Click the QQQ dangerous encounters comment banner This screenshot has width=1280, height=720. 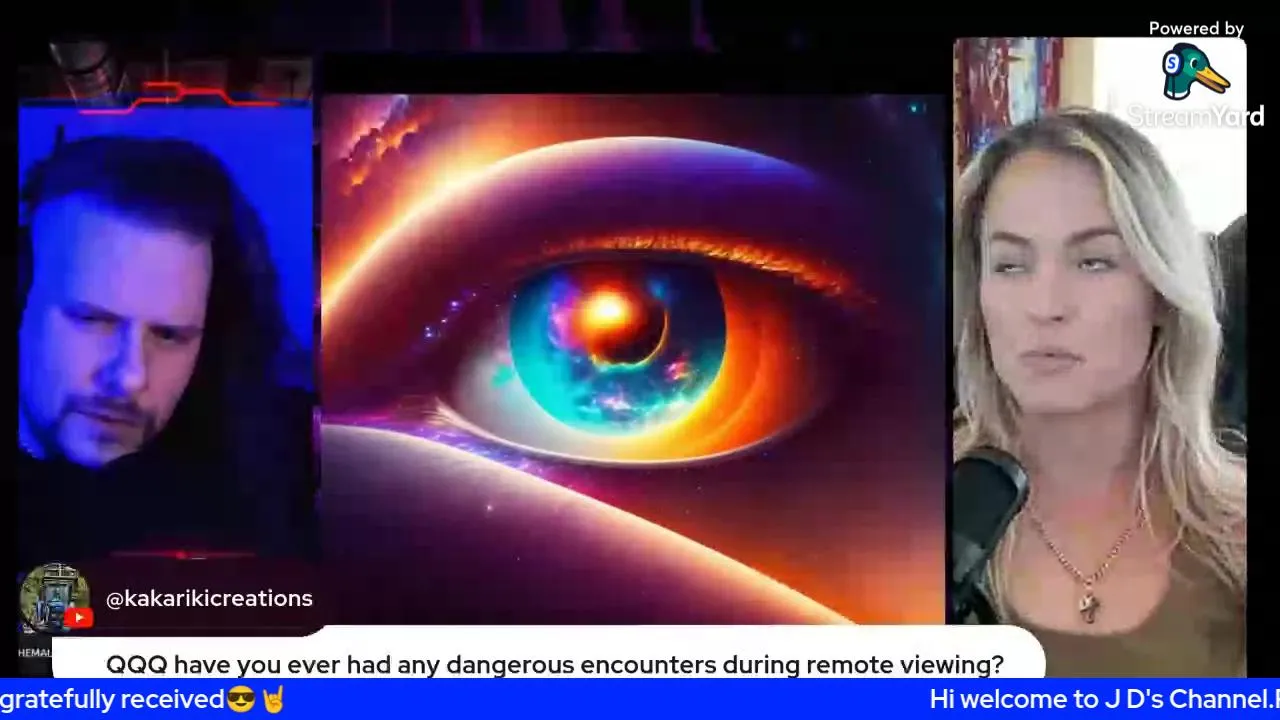click(548, 654)
